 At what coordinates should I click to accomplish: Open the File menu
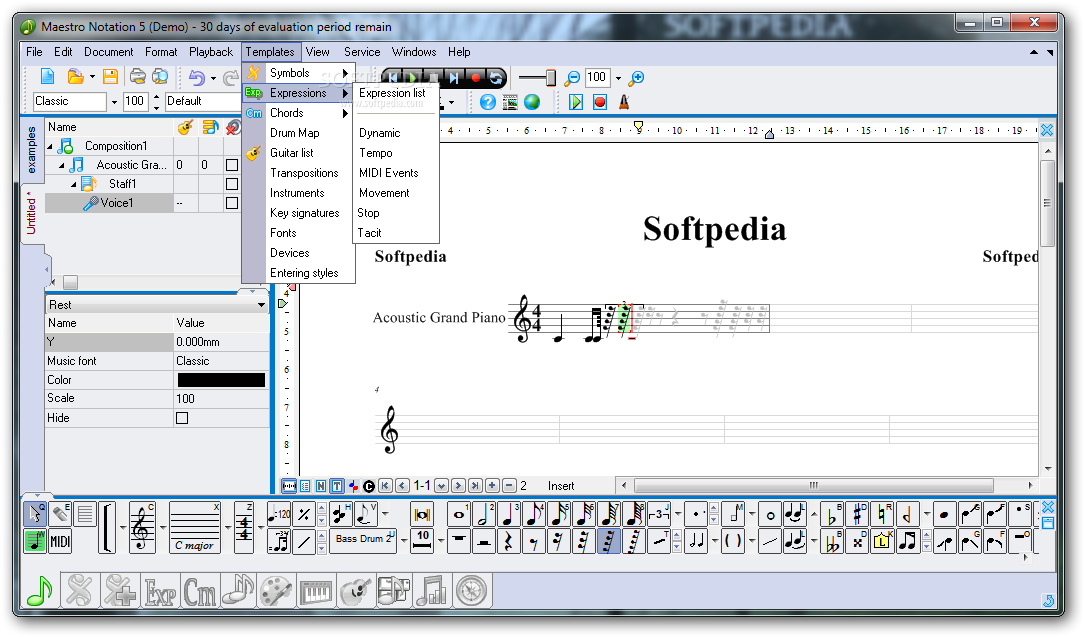click(x=34, y=52)
